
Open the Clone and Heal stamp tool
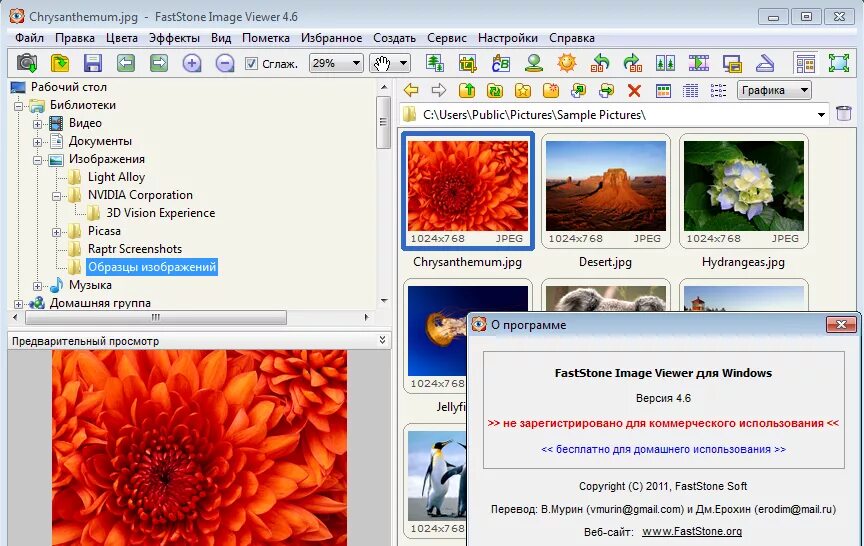(533, 63)
